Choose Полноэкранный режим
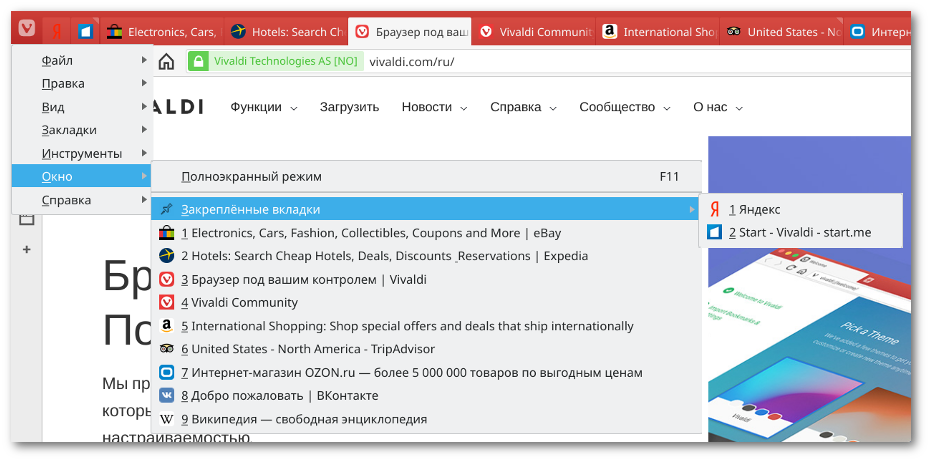The image size is (930, 461). click(x=426, y=177)
